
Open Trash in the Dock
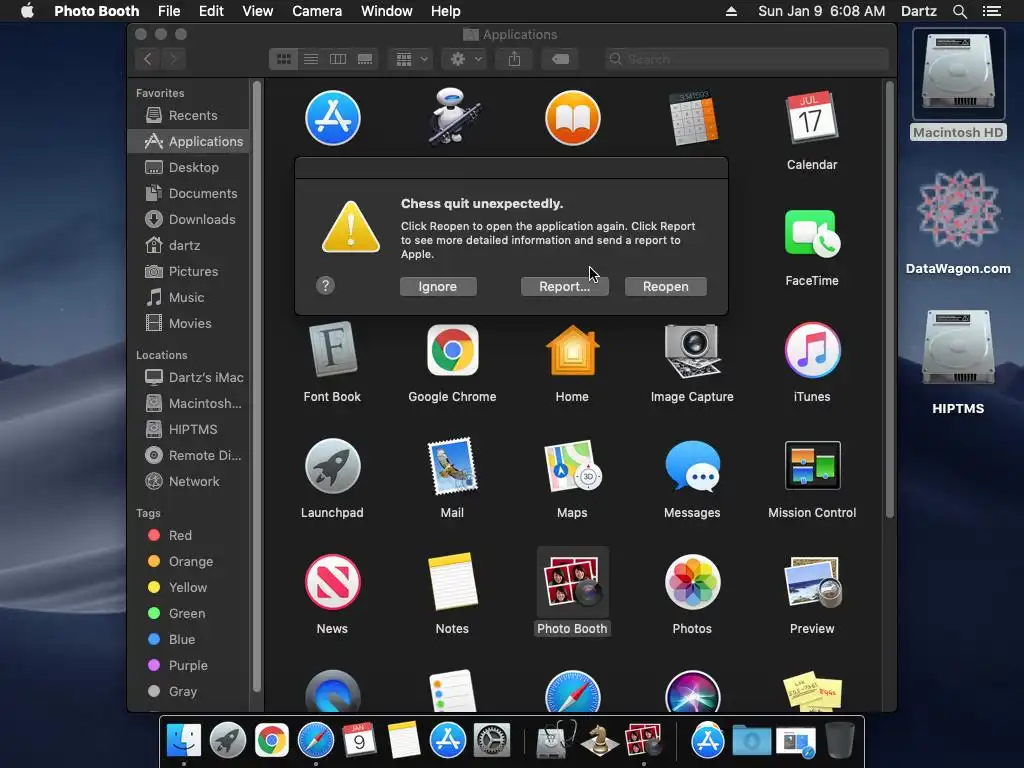click(840, 741)
